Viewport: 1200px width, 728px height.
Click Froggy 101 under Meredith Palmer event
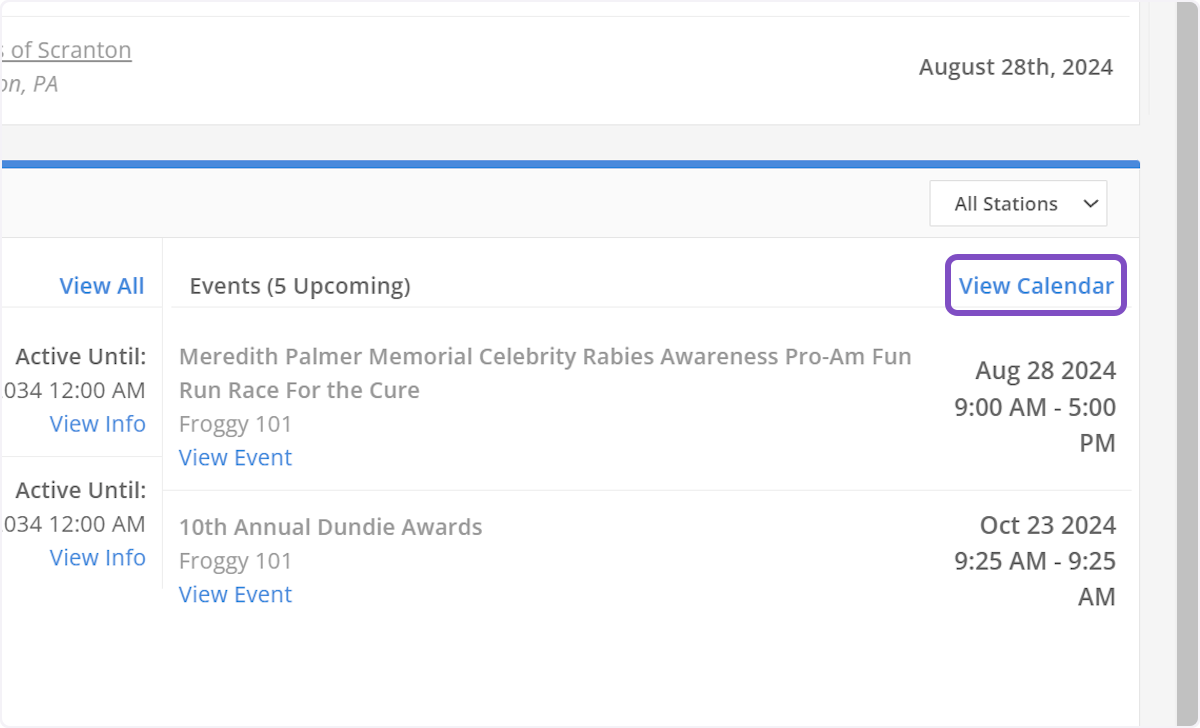pos(235,424)
